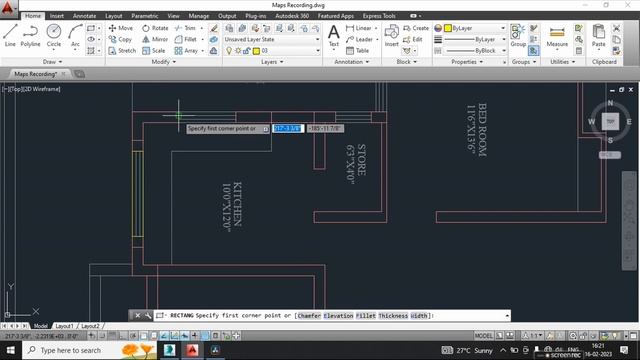Select the Line tool
640x360 pixels.
coord(10,35)
